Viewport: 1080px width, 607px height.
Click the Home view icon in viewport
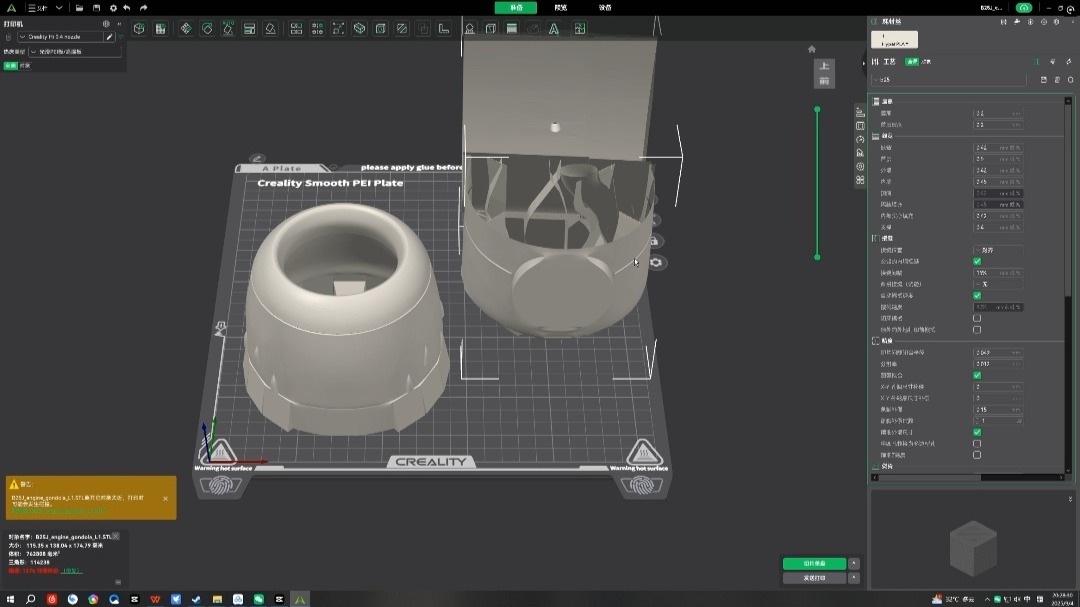(811, 49)
